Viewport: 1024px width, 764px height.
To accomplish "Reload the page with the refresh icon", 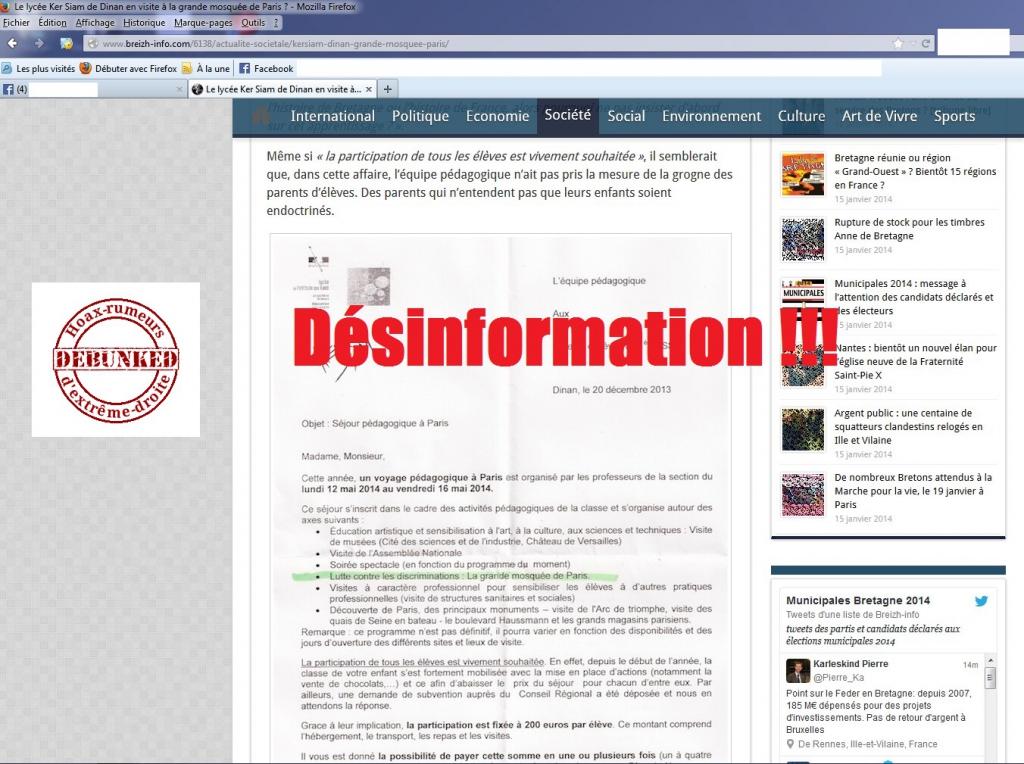I will coord(925,43).
